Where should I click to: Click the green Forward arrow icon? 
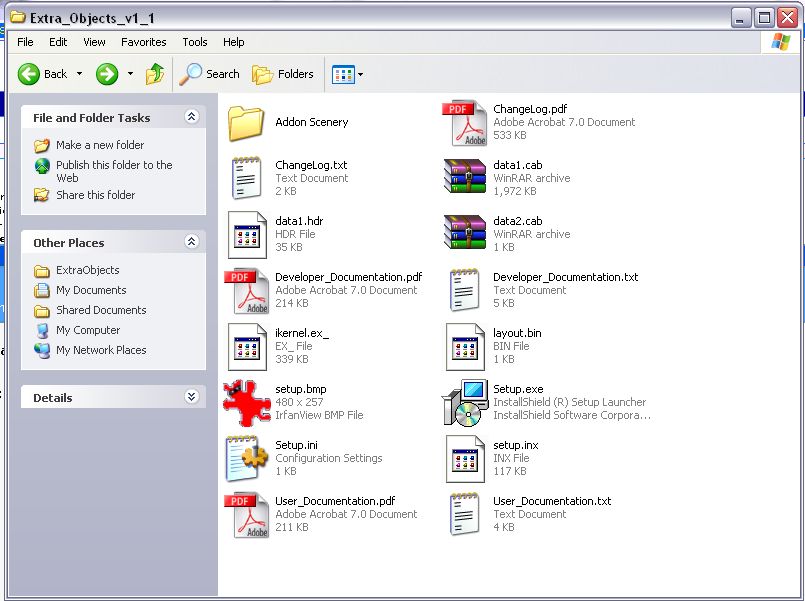coord(107,74)
